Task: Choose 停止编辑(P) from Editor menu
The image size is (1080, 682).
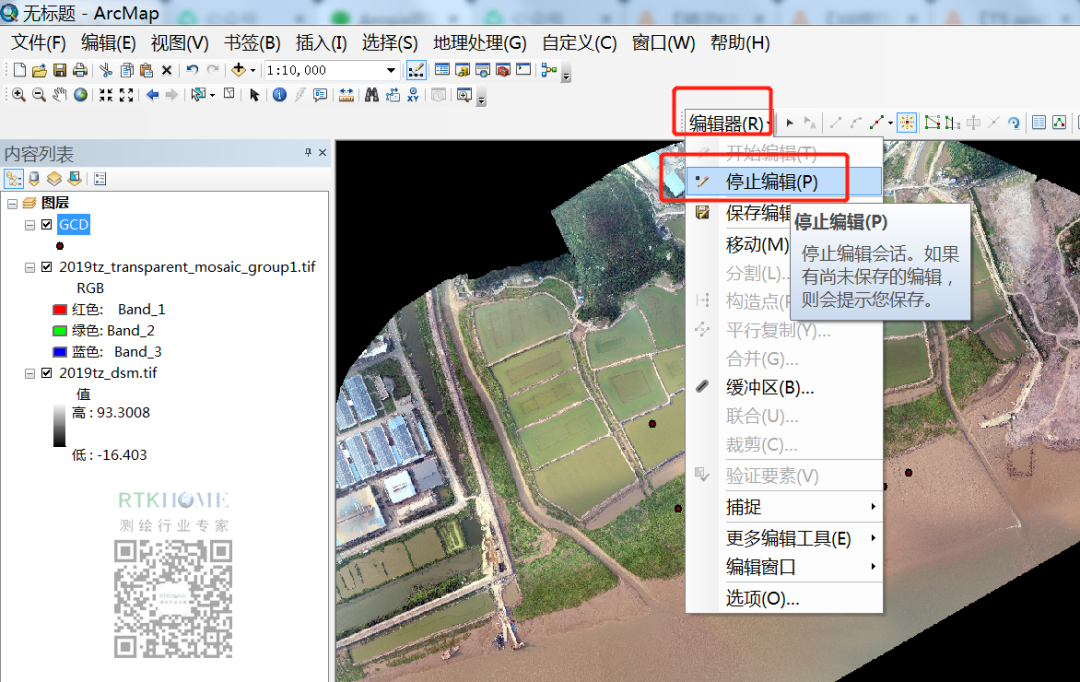Action: tap(771, 182)
